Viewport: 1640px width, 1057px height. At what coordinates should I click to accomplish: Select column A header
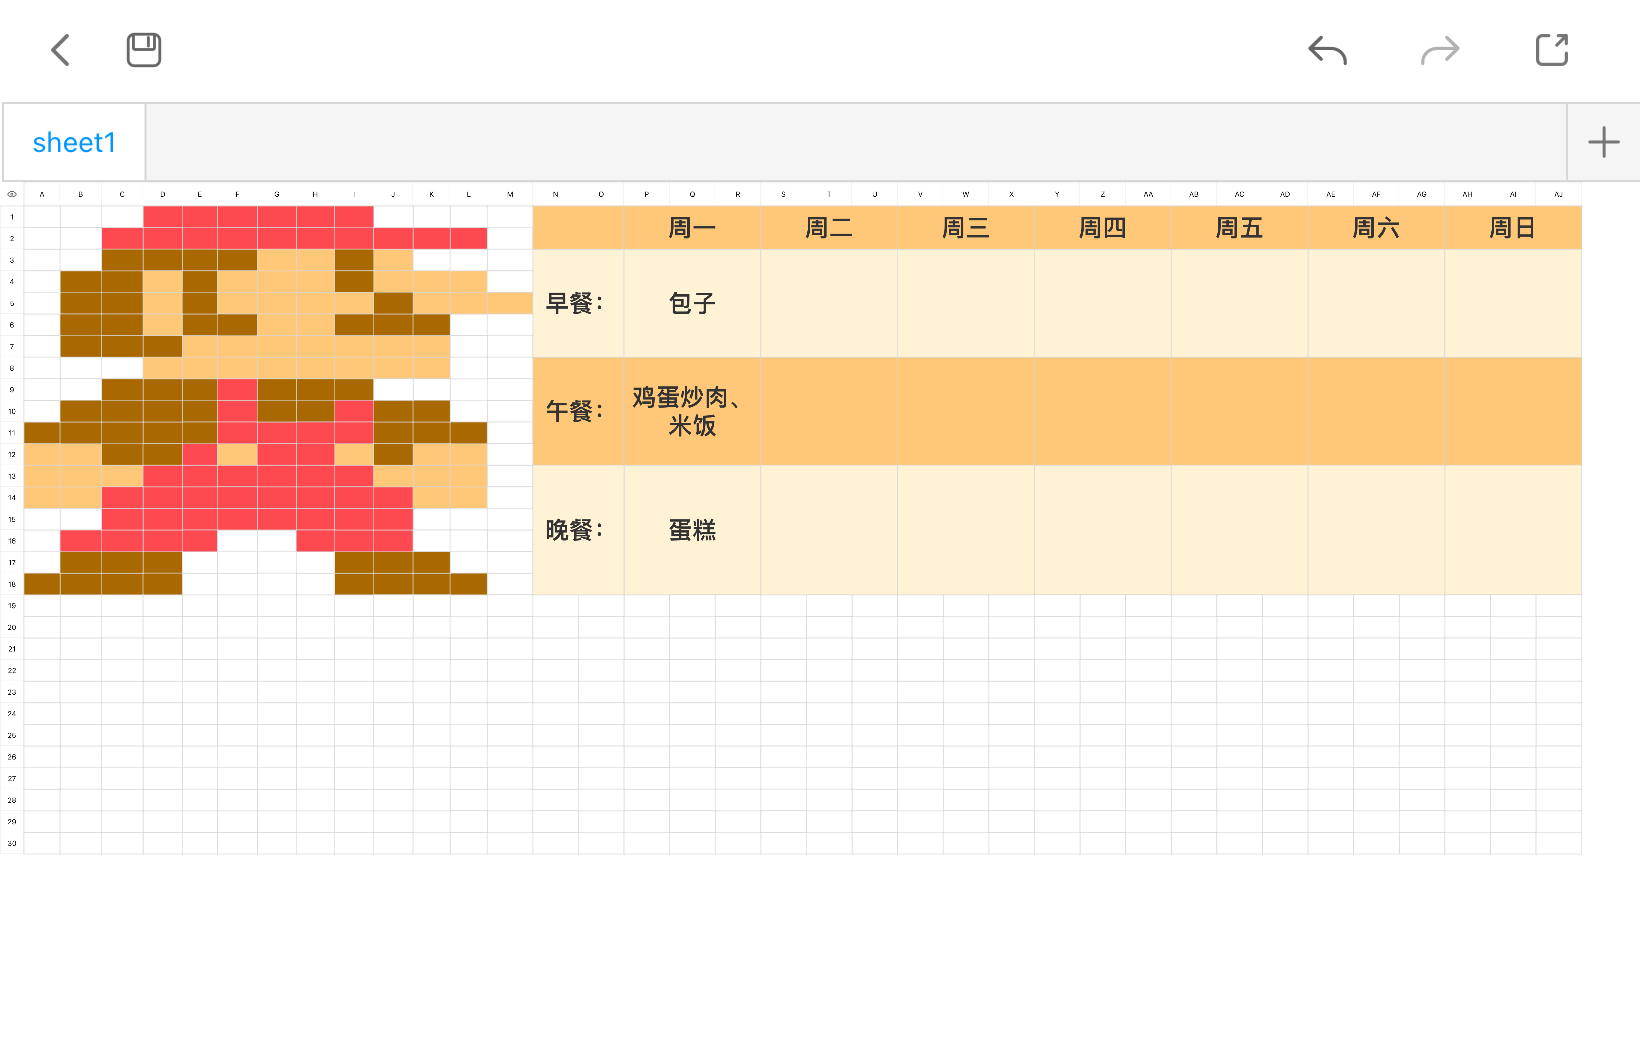coord(42,194)
